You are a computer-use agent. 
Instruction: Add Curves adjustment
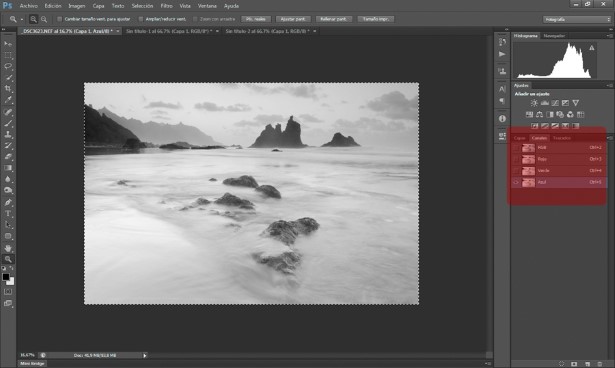pyautogui.click(x=555, y=103)
